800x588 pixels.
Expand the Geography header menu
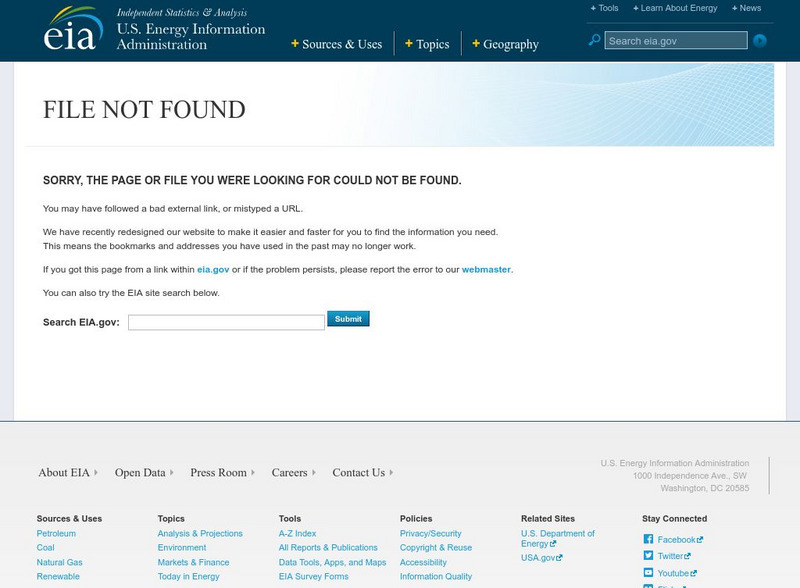point(505,45)
